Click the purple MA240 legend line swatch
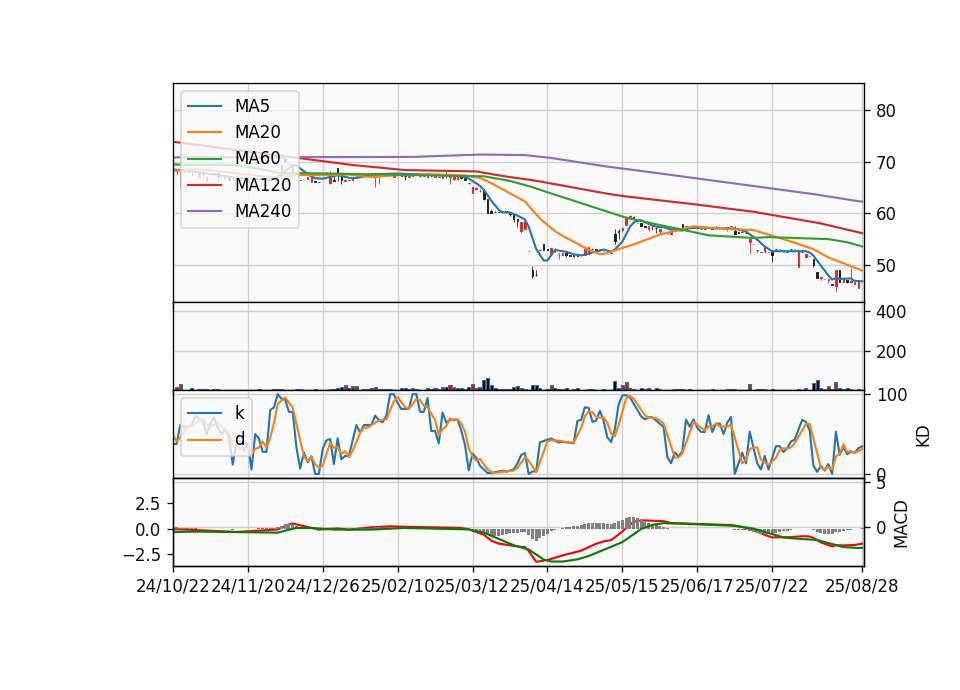This screenshot has height=690, width=960. coord(204,211)
